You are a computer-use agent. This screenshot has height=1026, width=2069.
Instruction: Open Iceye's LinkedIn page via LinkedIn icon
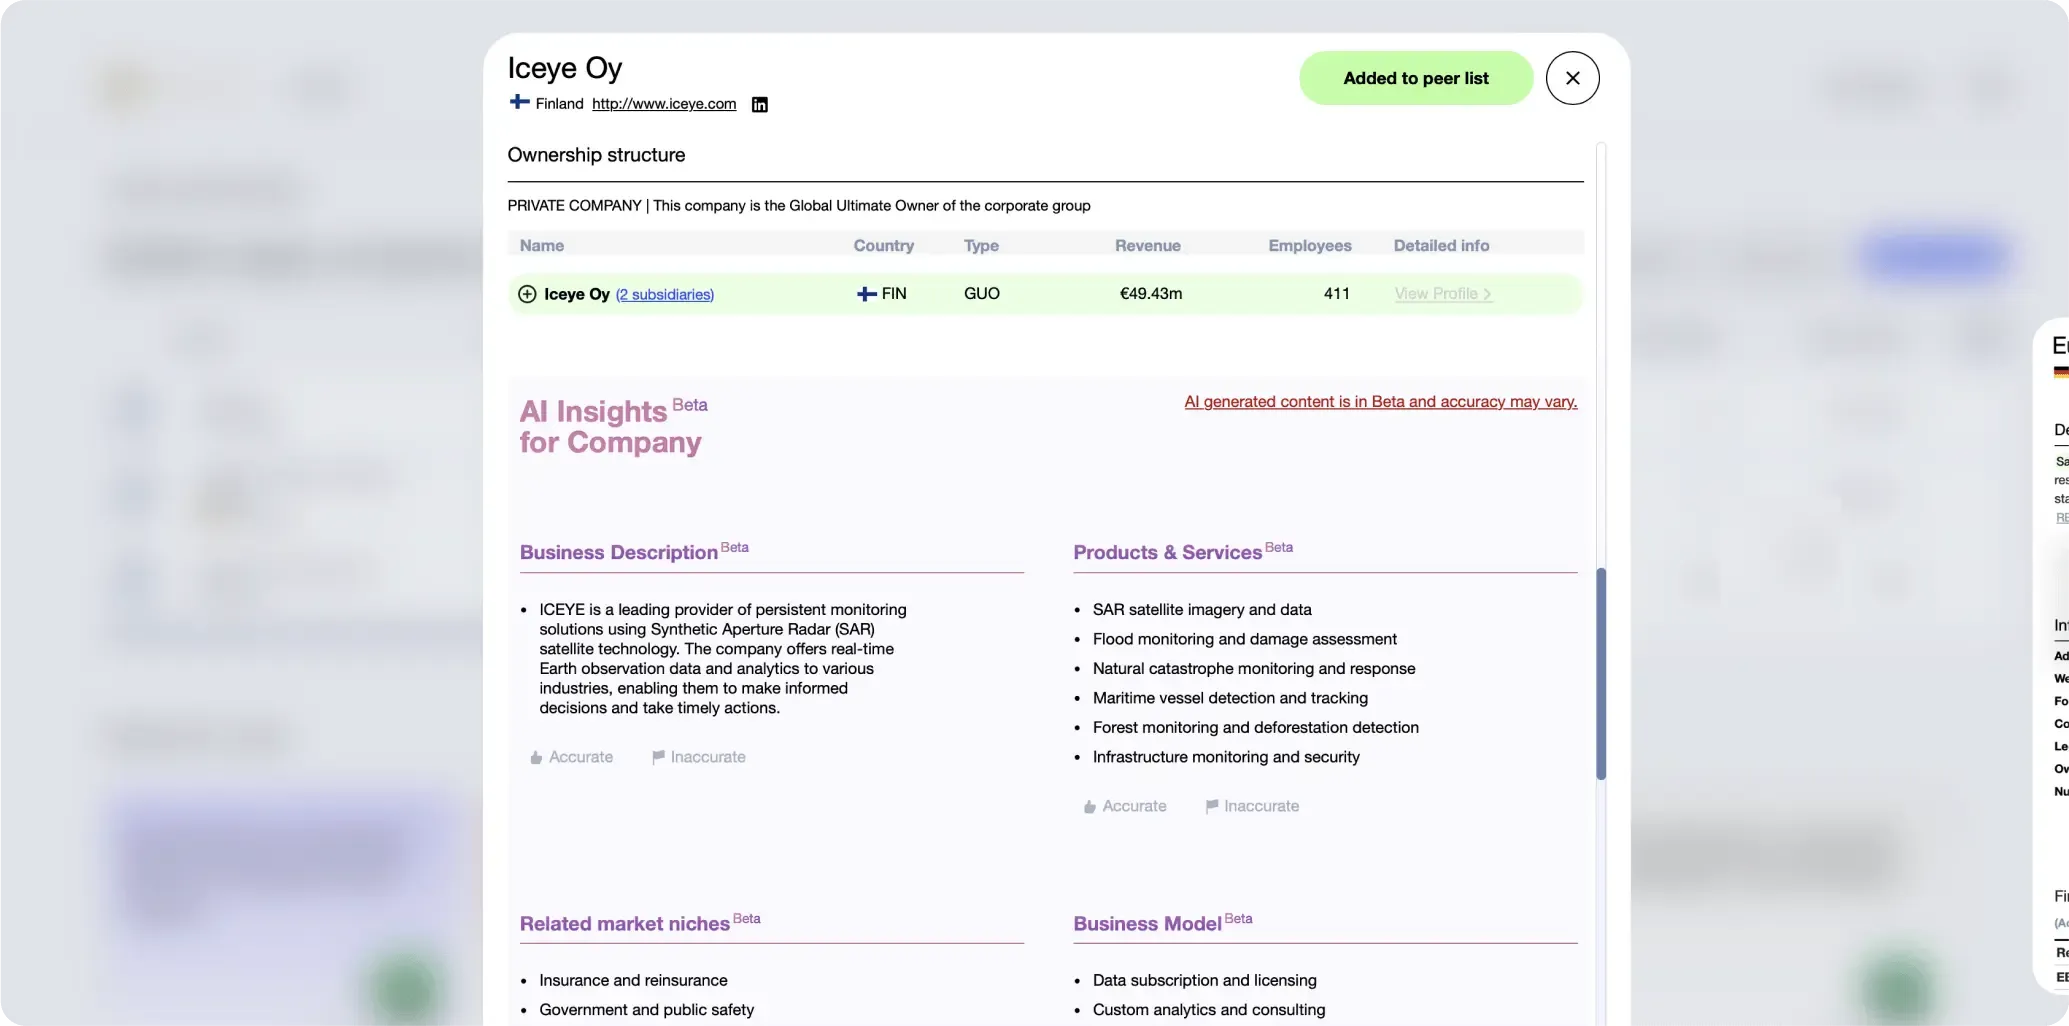pos(759,104)
